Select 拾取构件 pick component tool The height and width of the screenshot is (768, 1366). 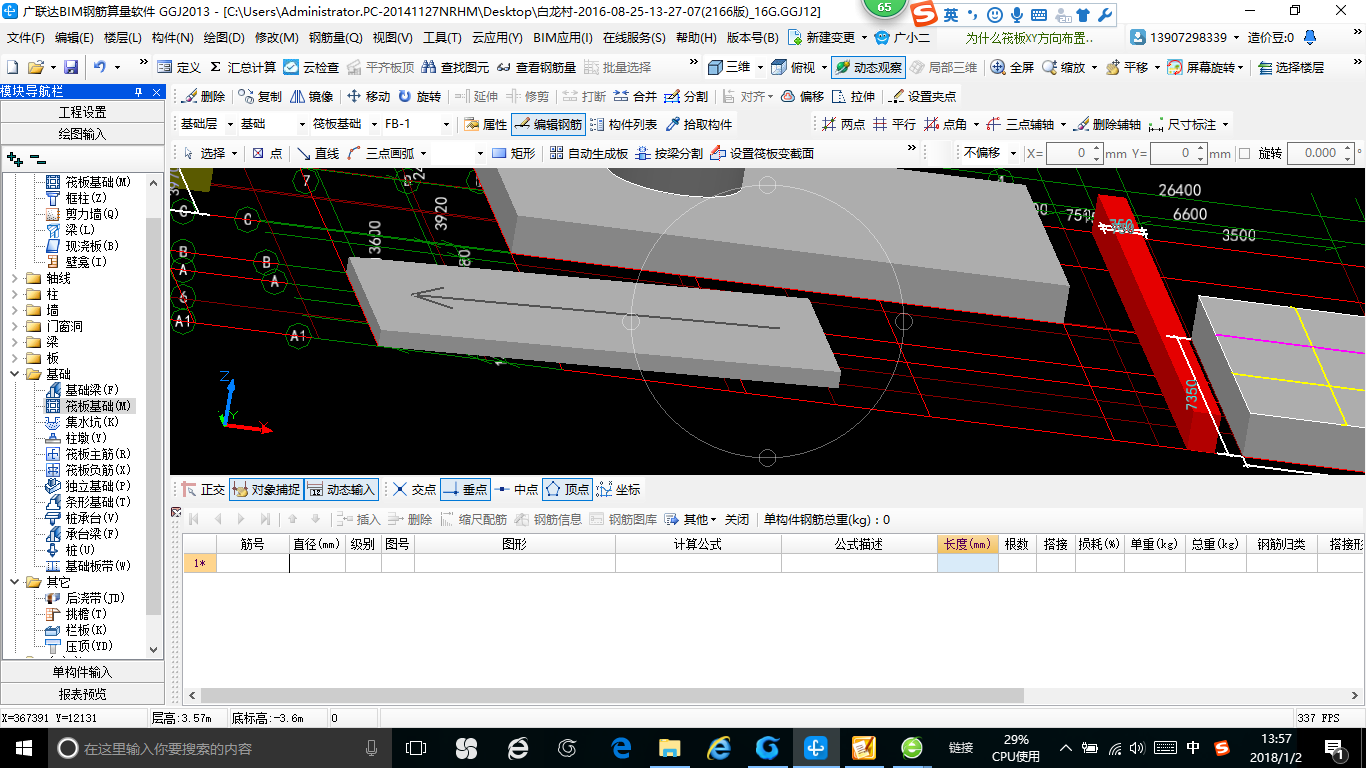[x=698, y=124]
